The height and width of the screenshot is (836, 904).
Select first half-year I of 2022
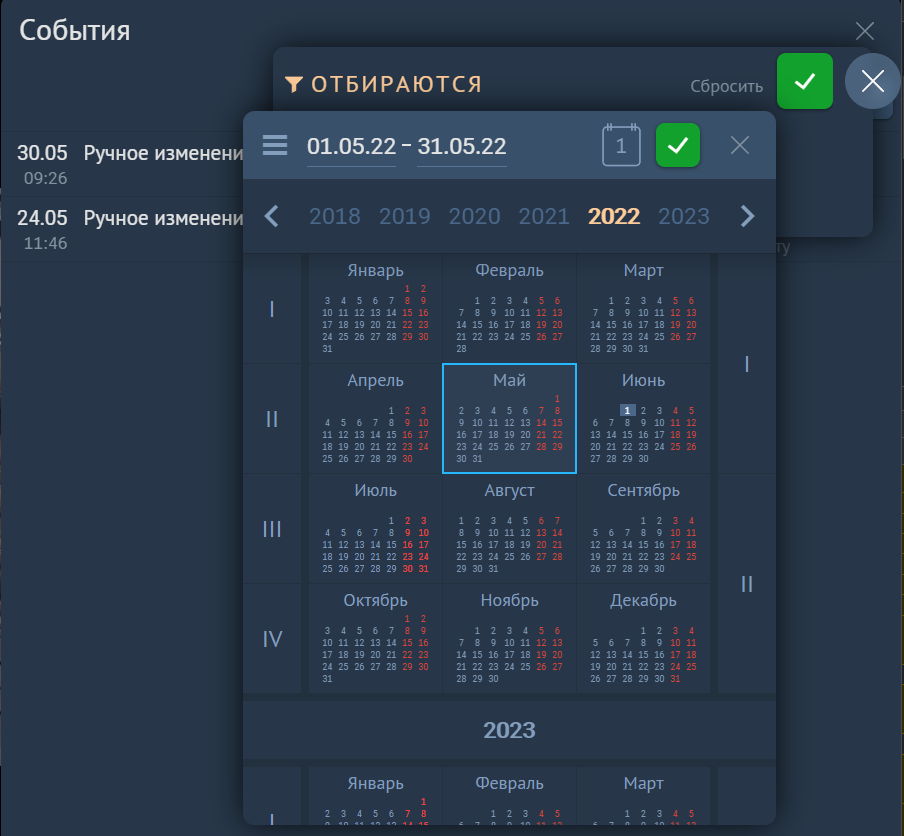point(747,364)
